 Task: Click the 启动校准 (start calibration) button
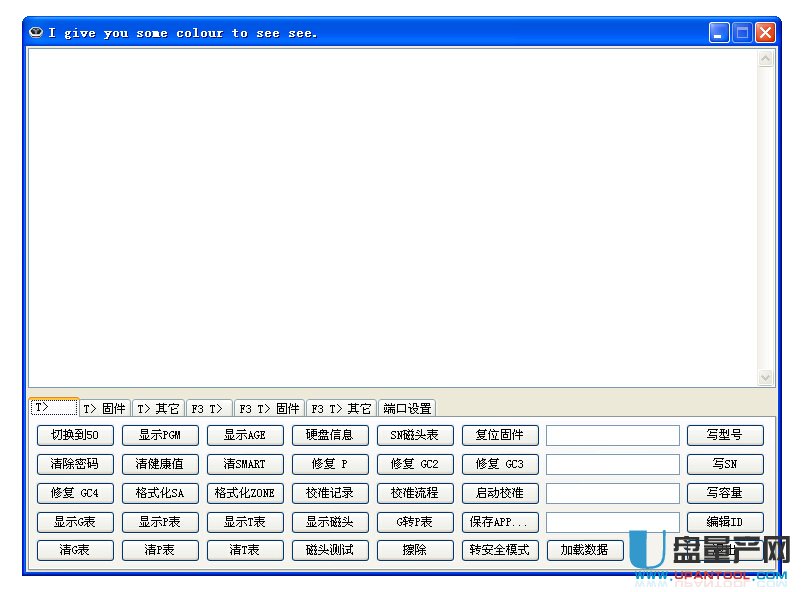[x=500, y=492]
